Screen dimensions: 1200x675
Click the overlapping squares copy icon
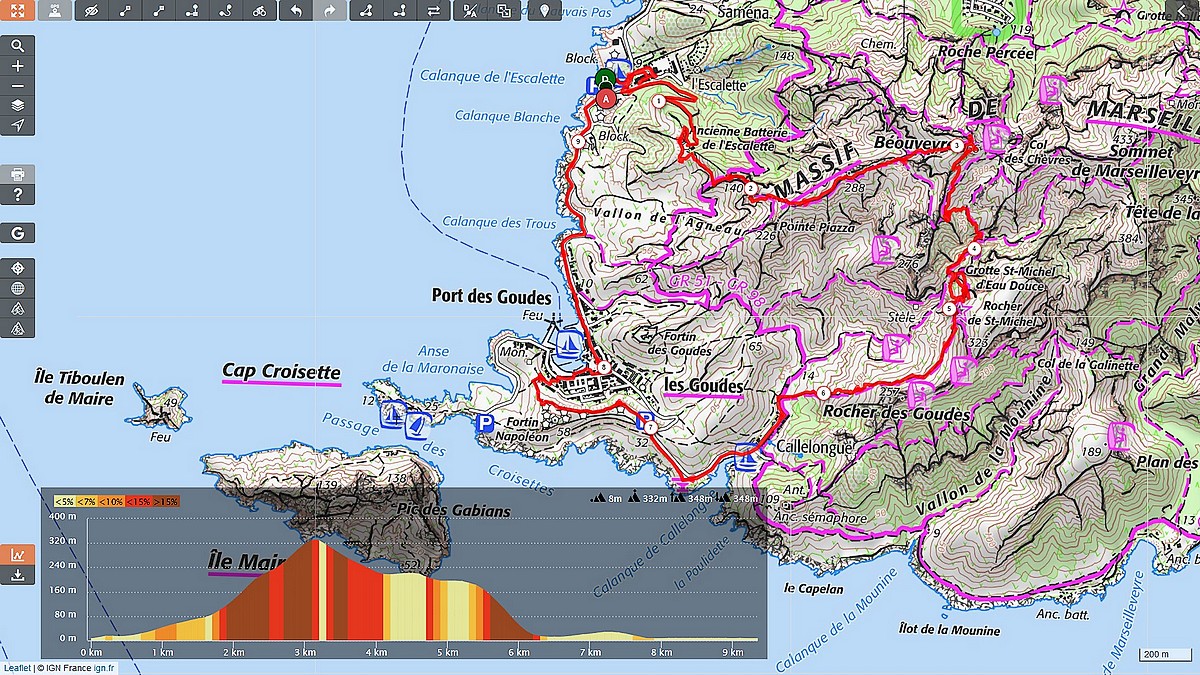click(504, 11)
